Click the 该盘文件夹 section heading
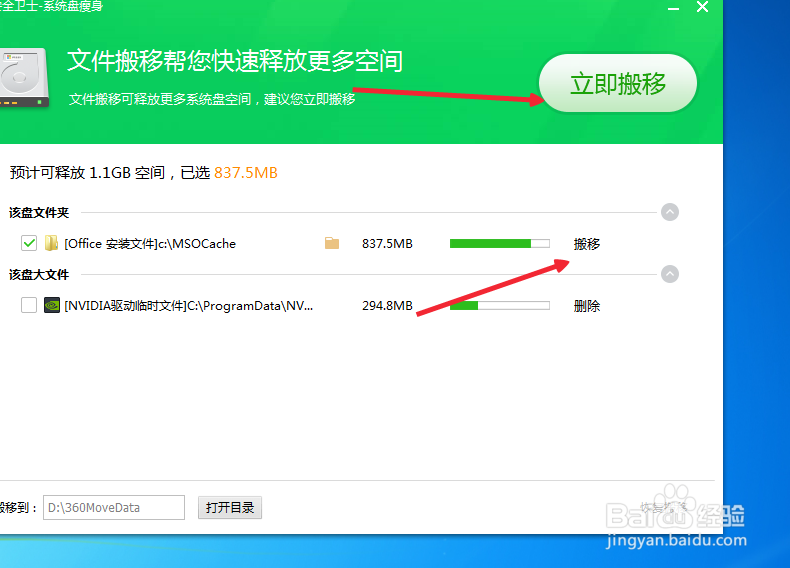Screen dimensions: 790x568 (x=39, y=213)
